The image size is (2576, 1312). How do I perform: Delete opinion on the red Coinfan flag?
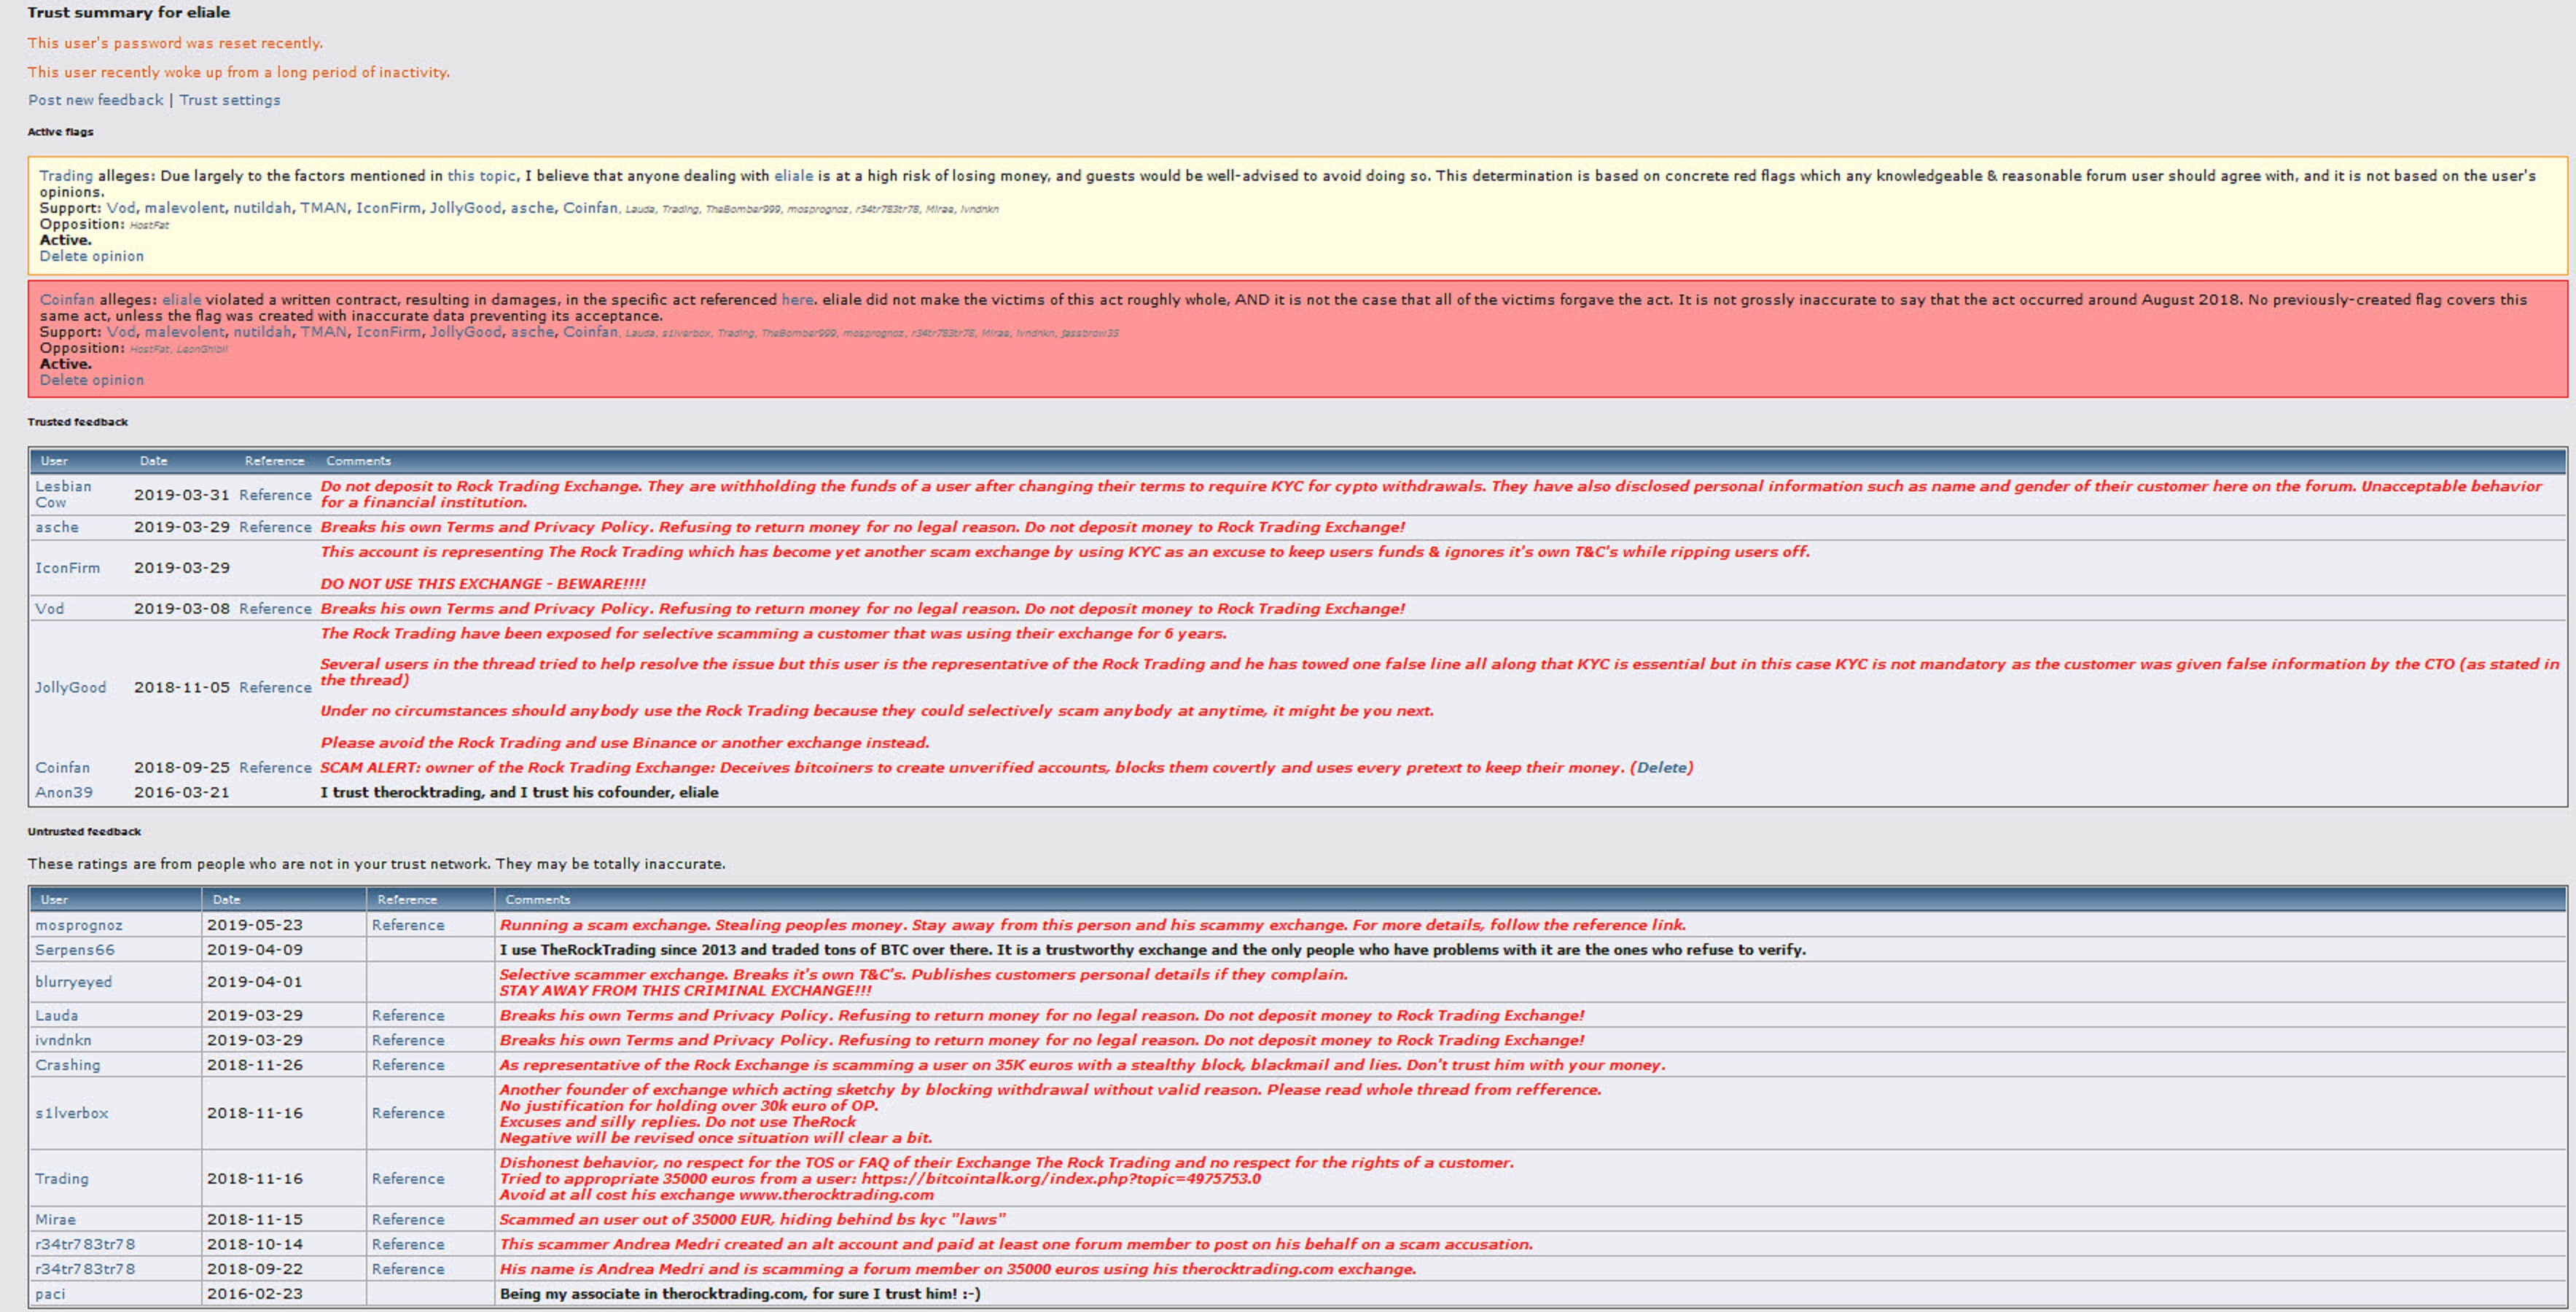click(x=91, y=380)
